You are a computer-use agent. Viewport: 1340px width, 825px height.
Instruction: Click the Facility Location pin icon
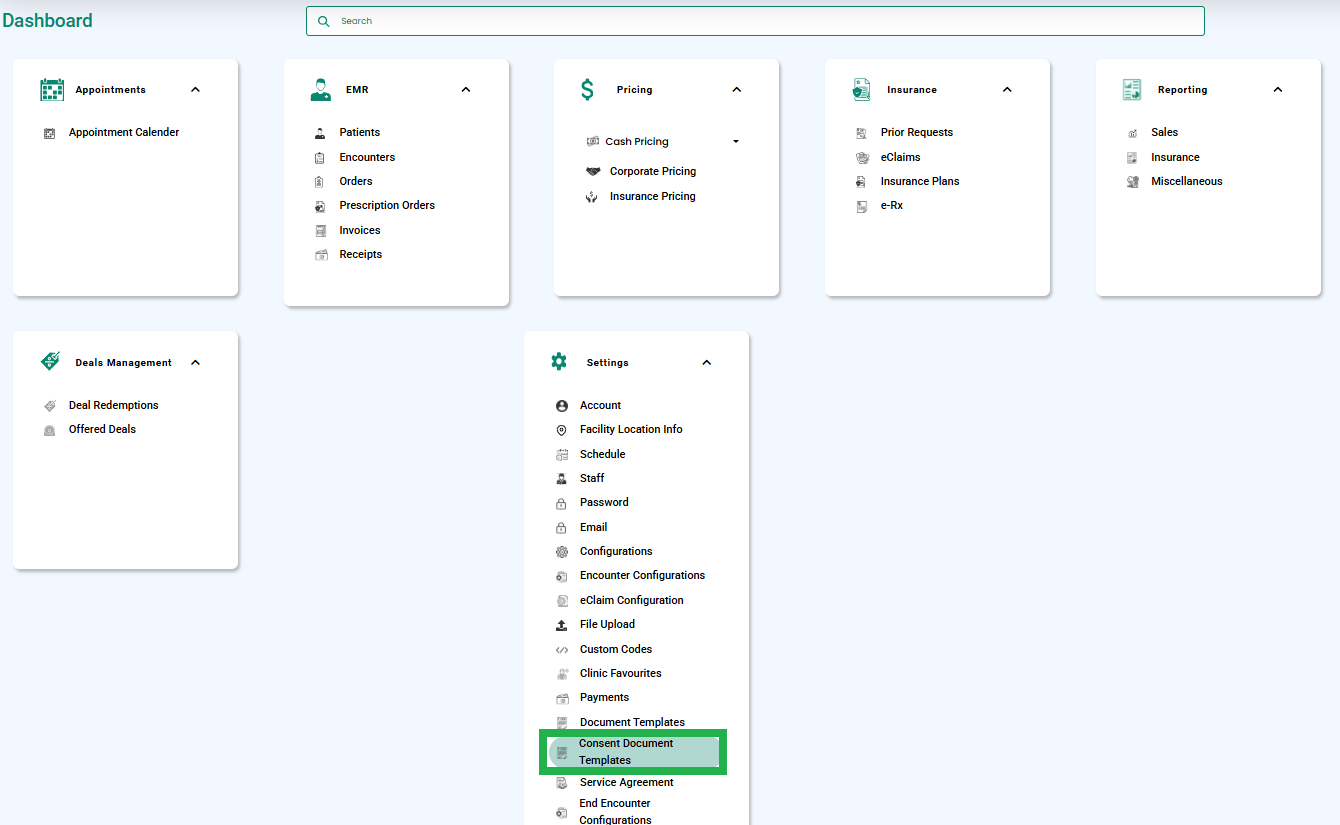pos(562,430)
